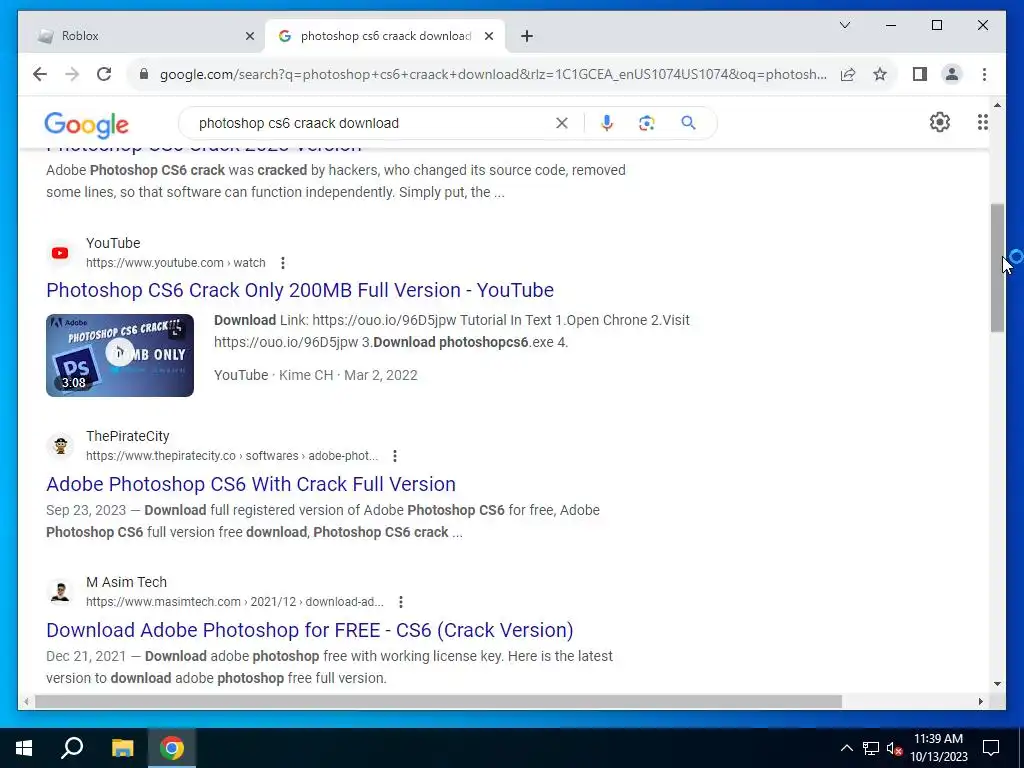Share this page icon in address bar
The height and width of the screenshot is (768, 1024).
pos(848,74)
